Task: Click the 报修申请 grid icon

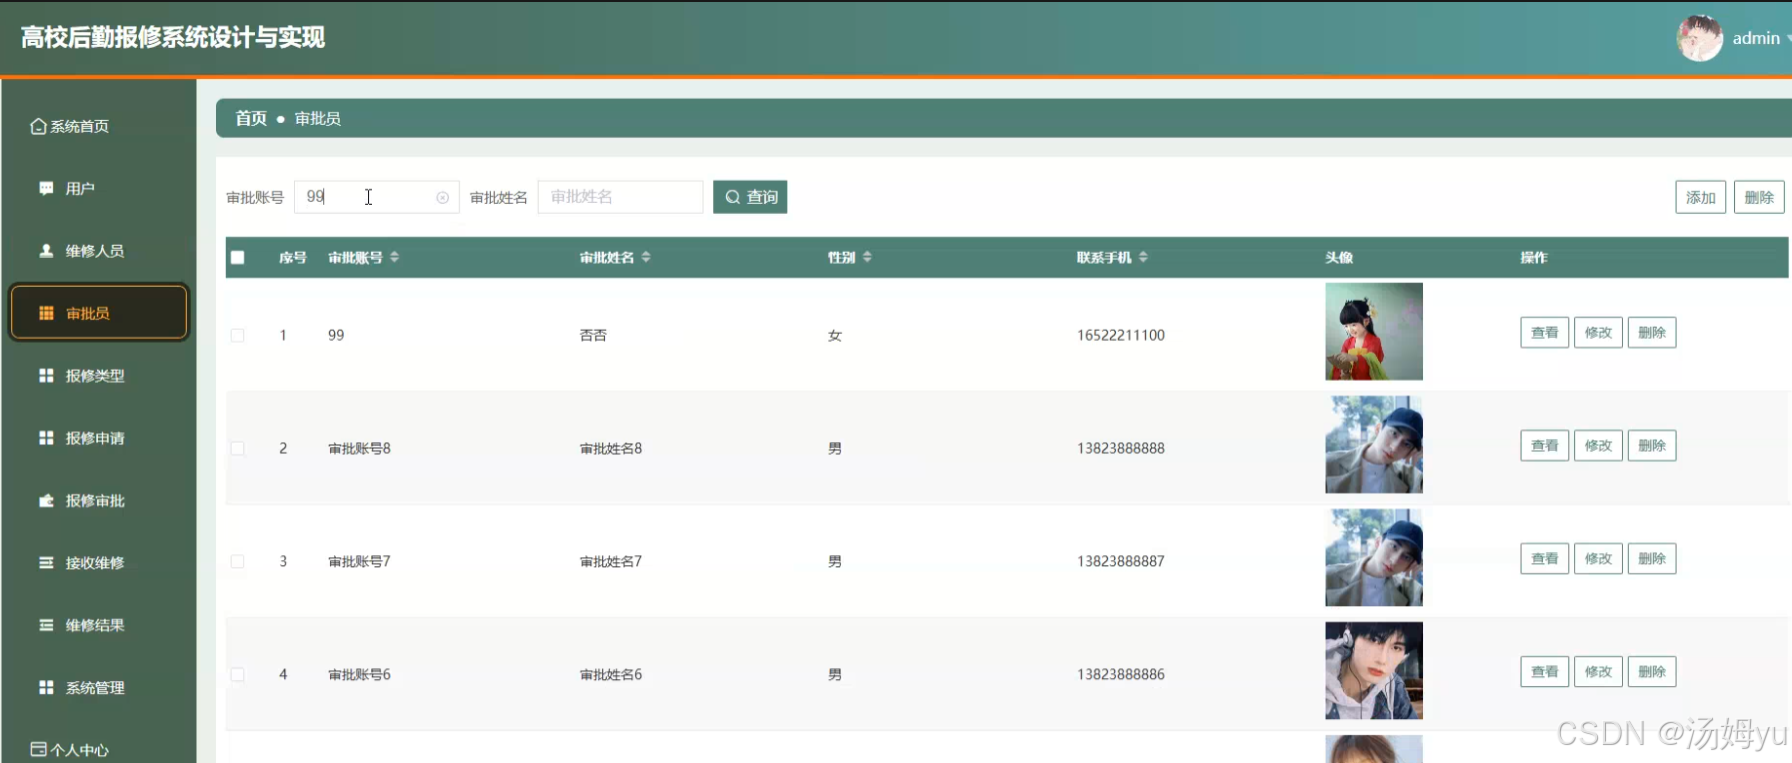Action: [46, 438]
